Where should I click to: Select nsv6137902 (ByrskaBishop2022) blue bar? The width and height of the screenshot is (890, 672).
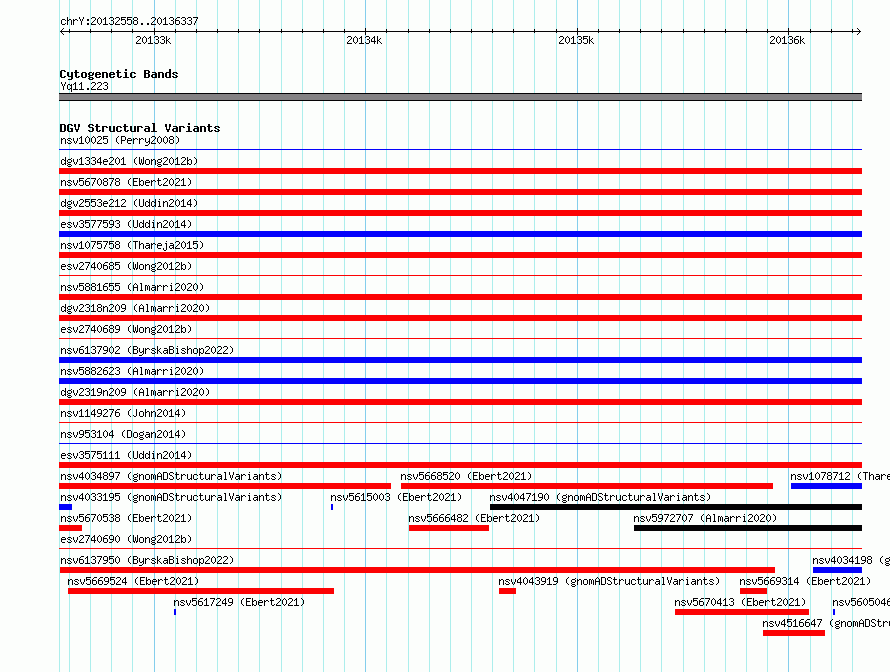(x=460, y=360)
